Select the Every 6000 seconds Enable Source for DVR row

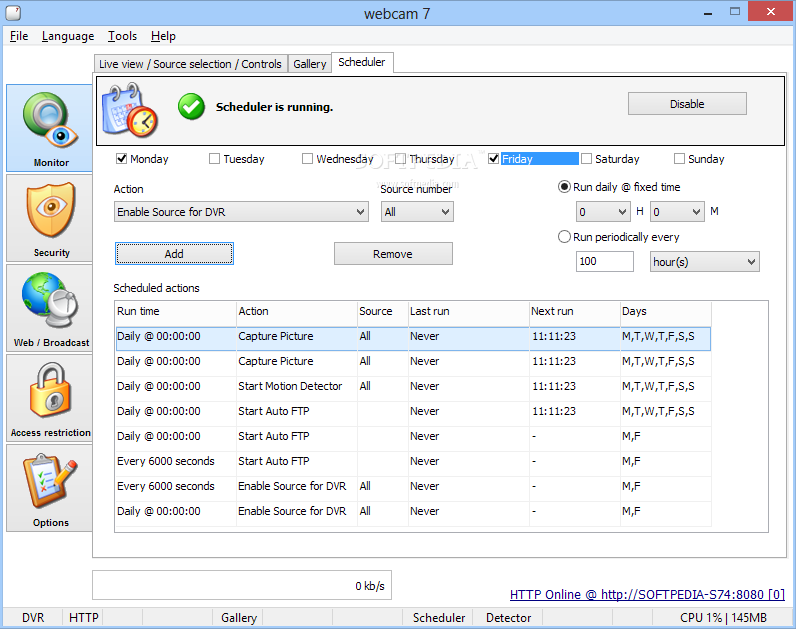coord(413,486)
